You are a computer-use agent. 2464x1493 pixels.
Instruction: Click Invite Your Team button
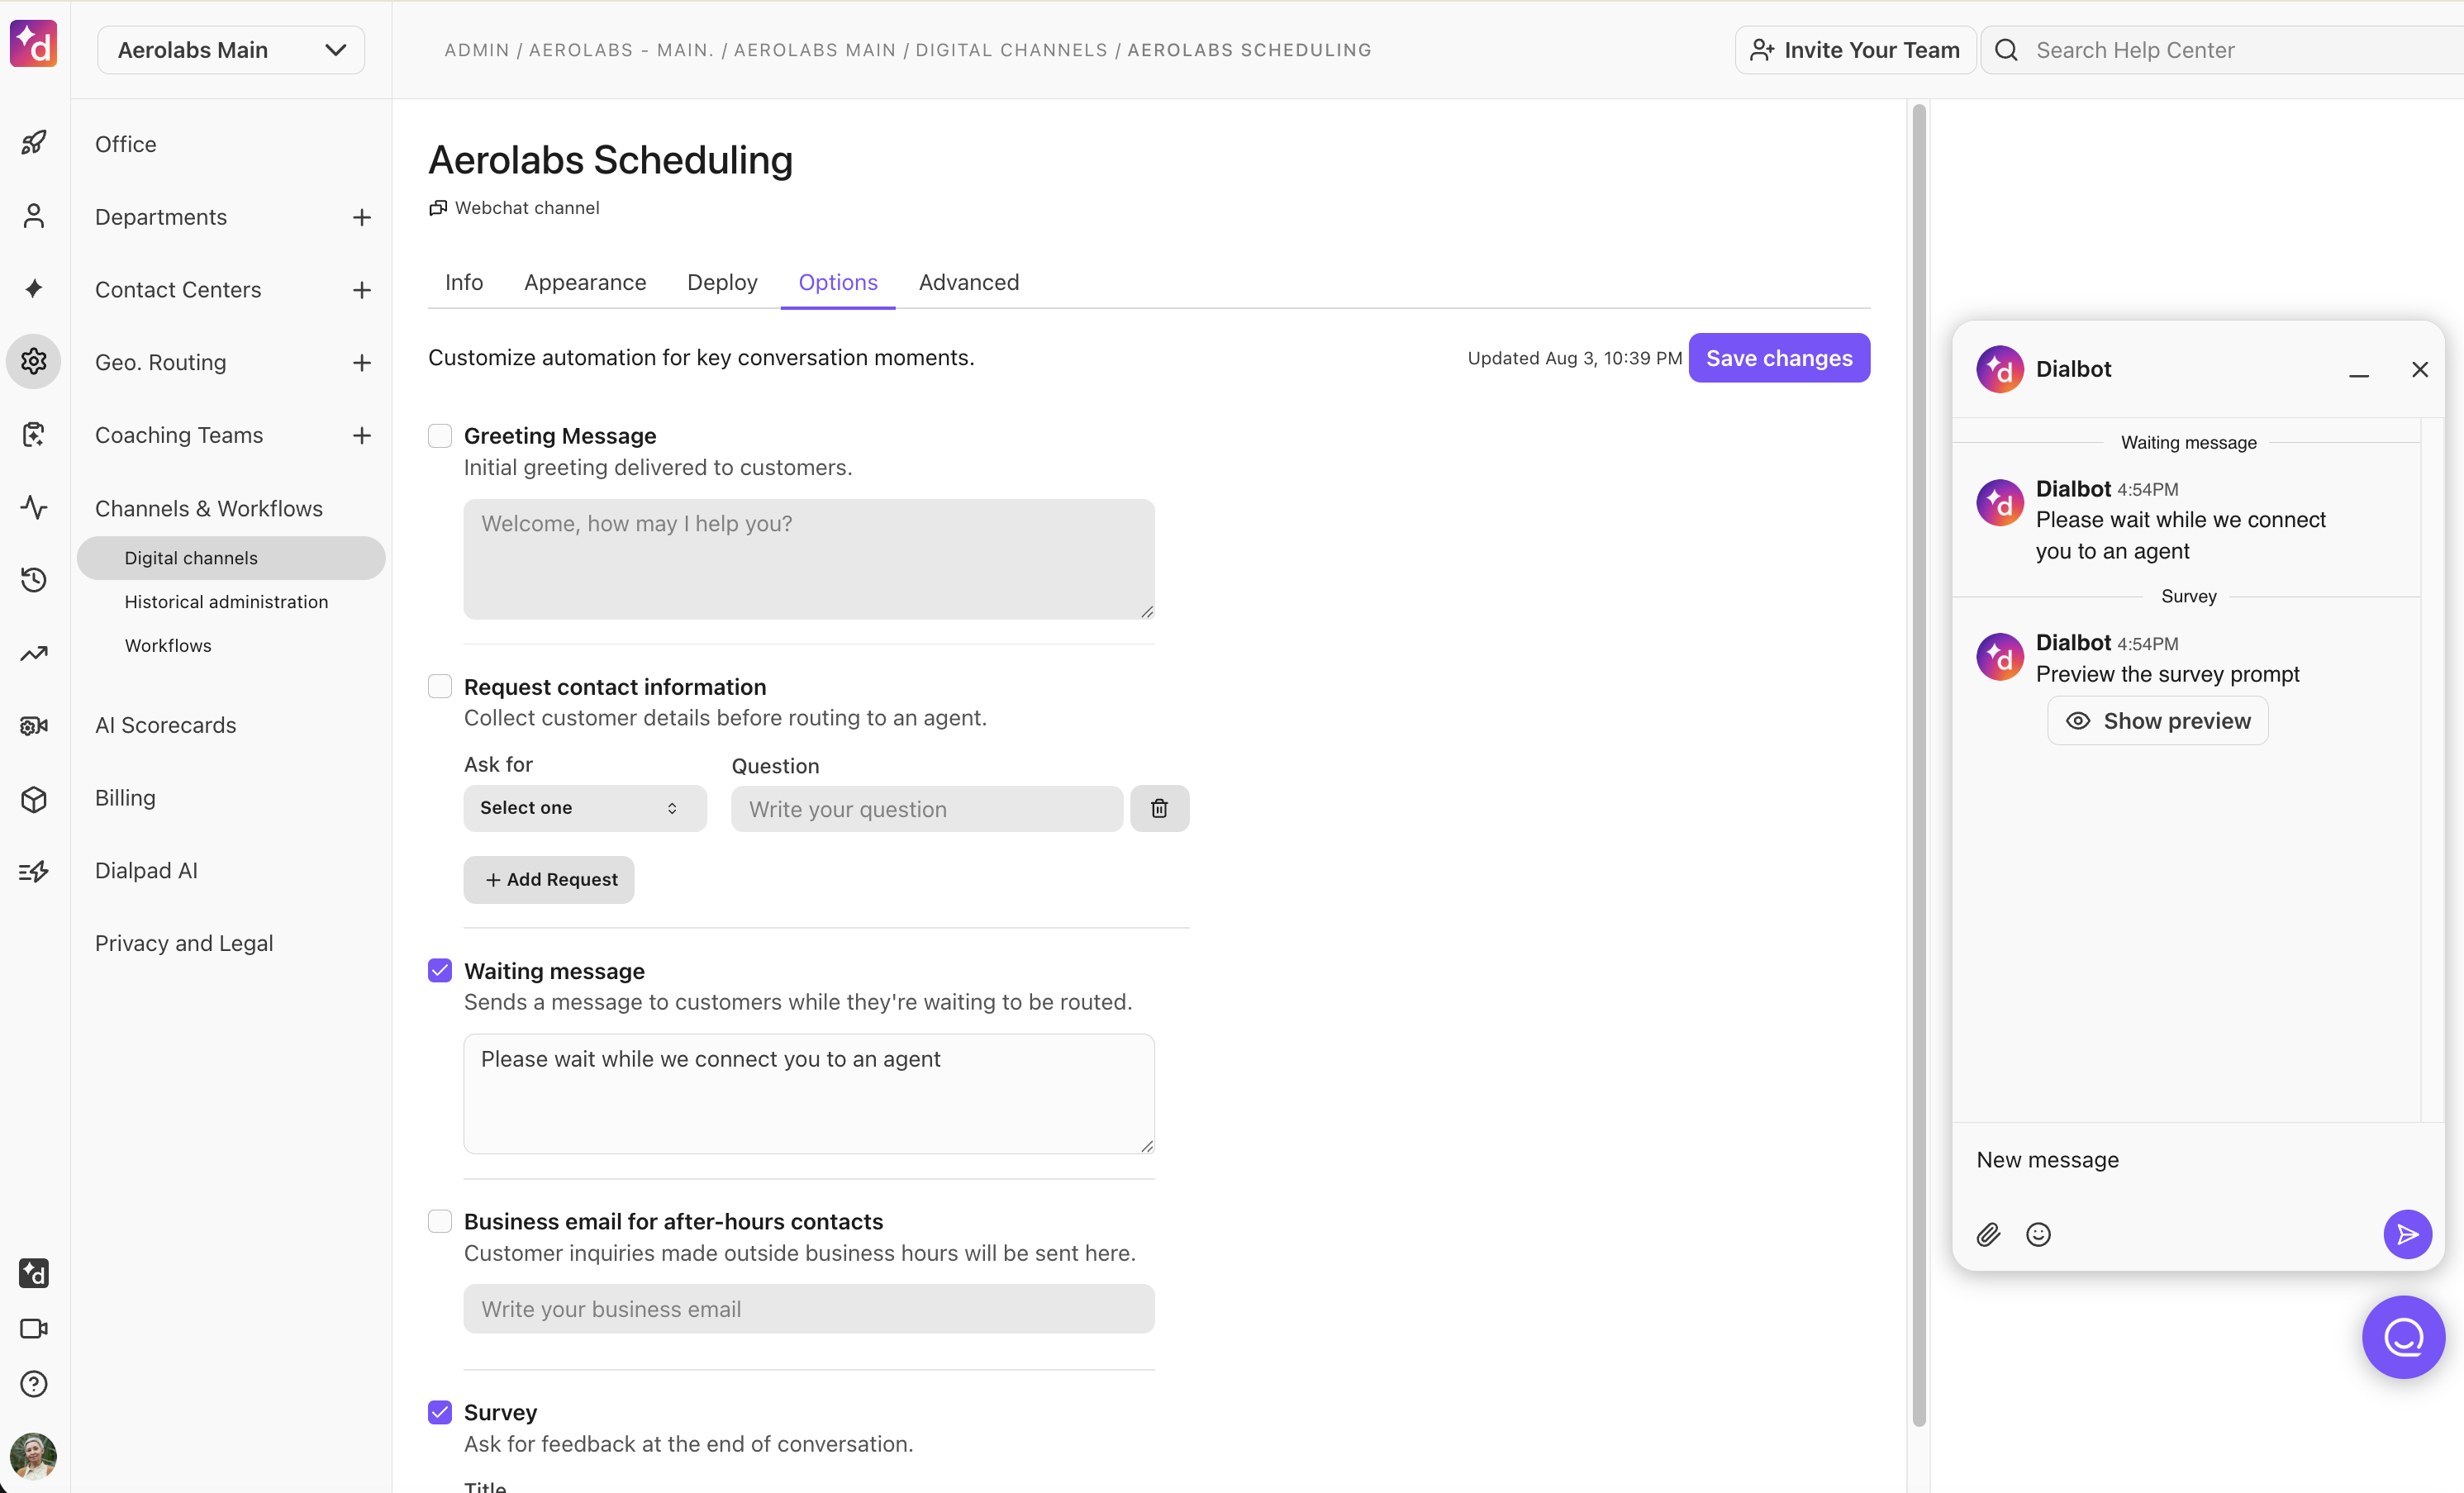[1855, 50]
